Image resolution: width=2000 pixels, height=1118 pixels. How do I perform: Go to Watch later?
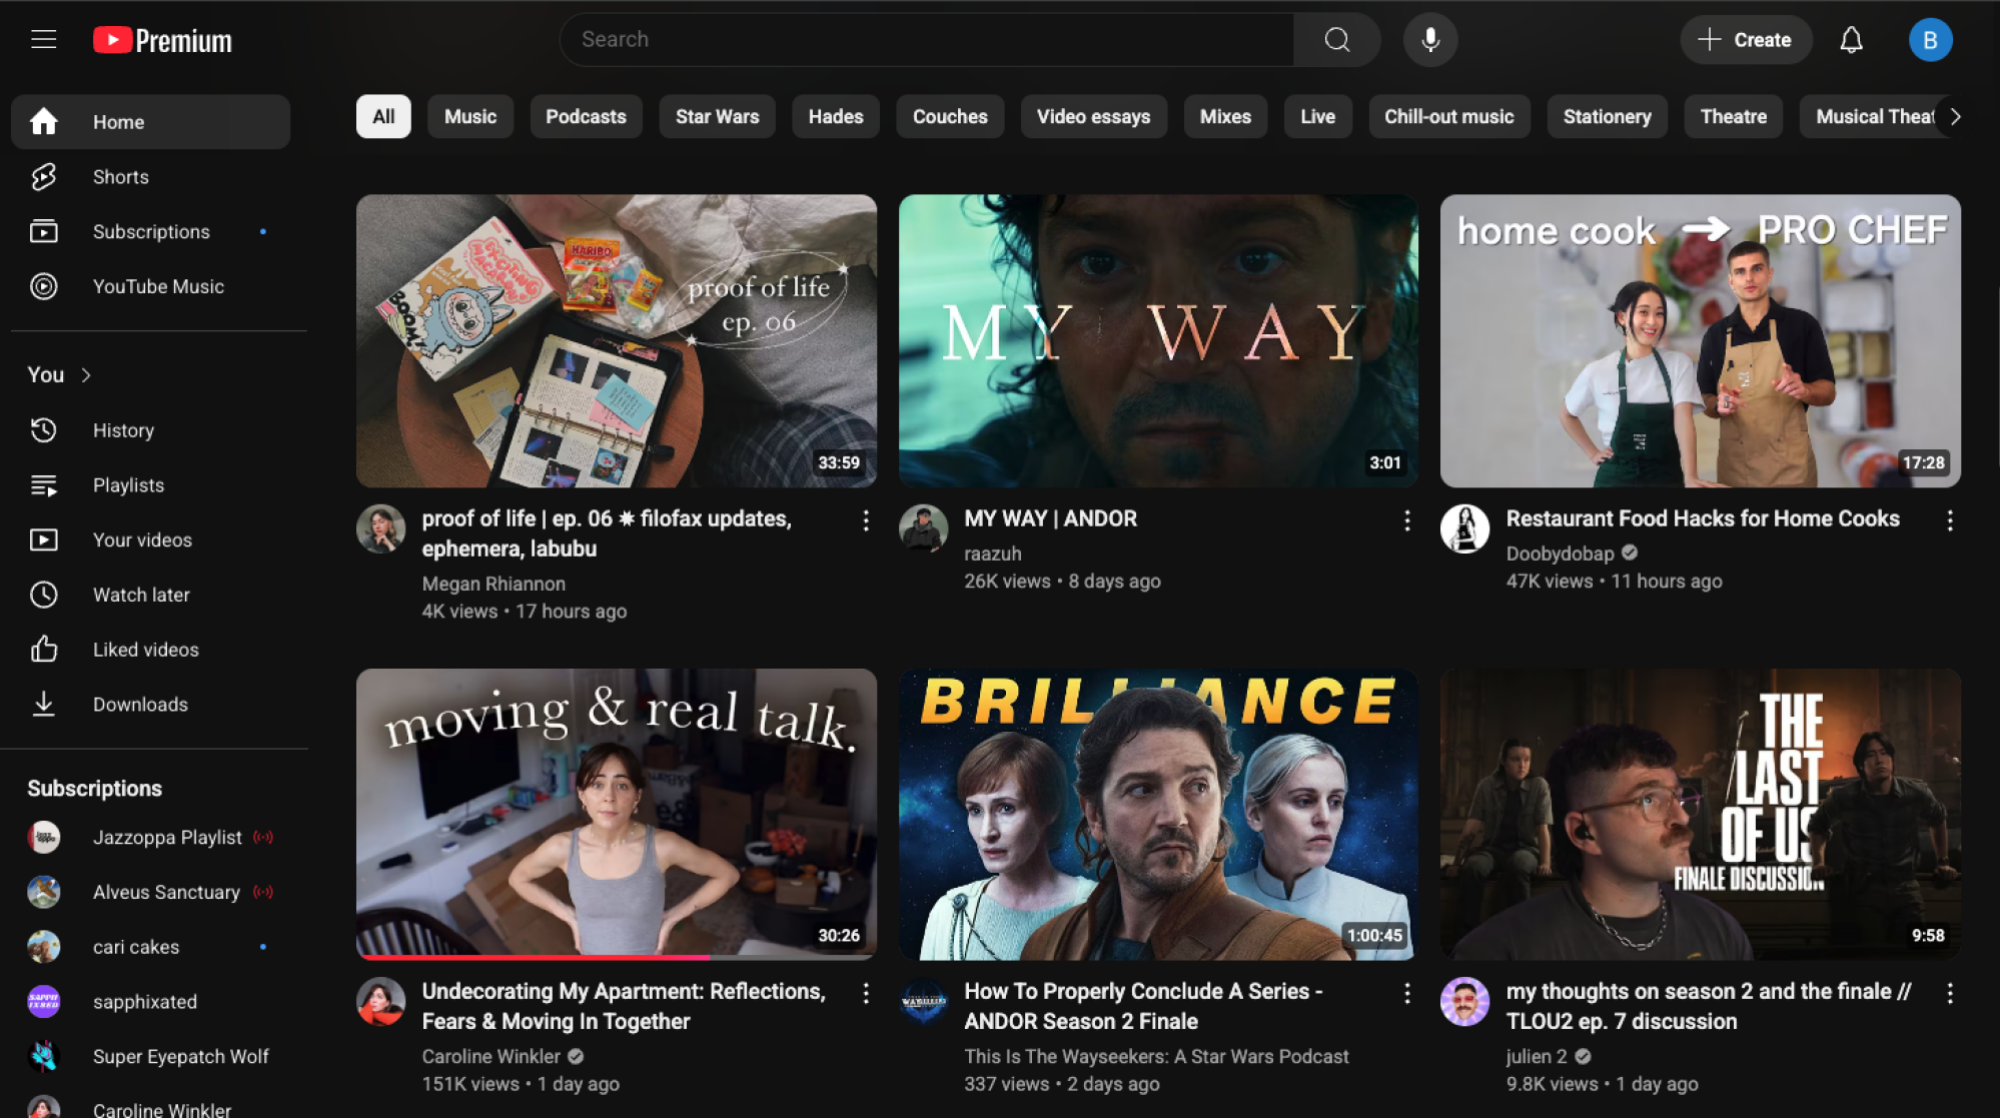(x=140, y=595)
